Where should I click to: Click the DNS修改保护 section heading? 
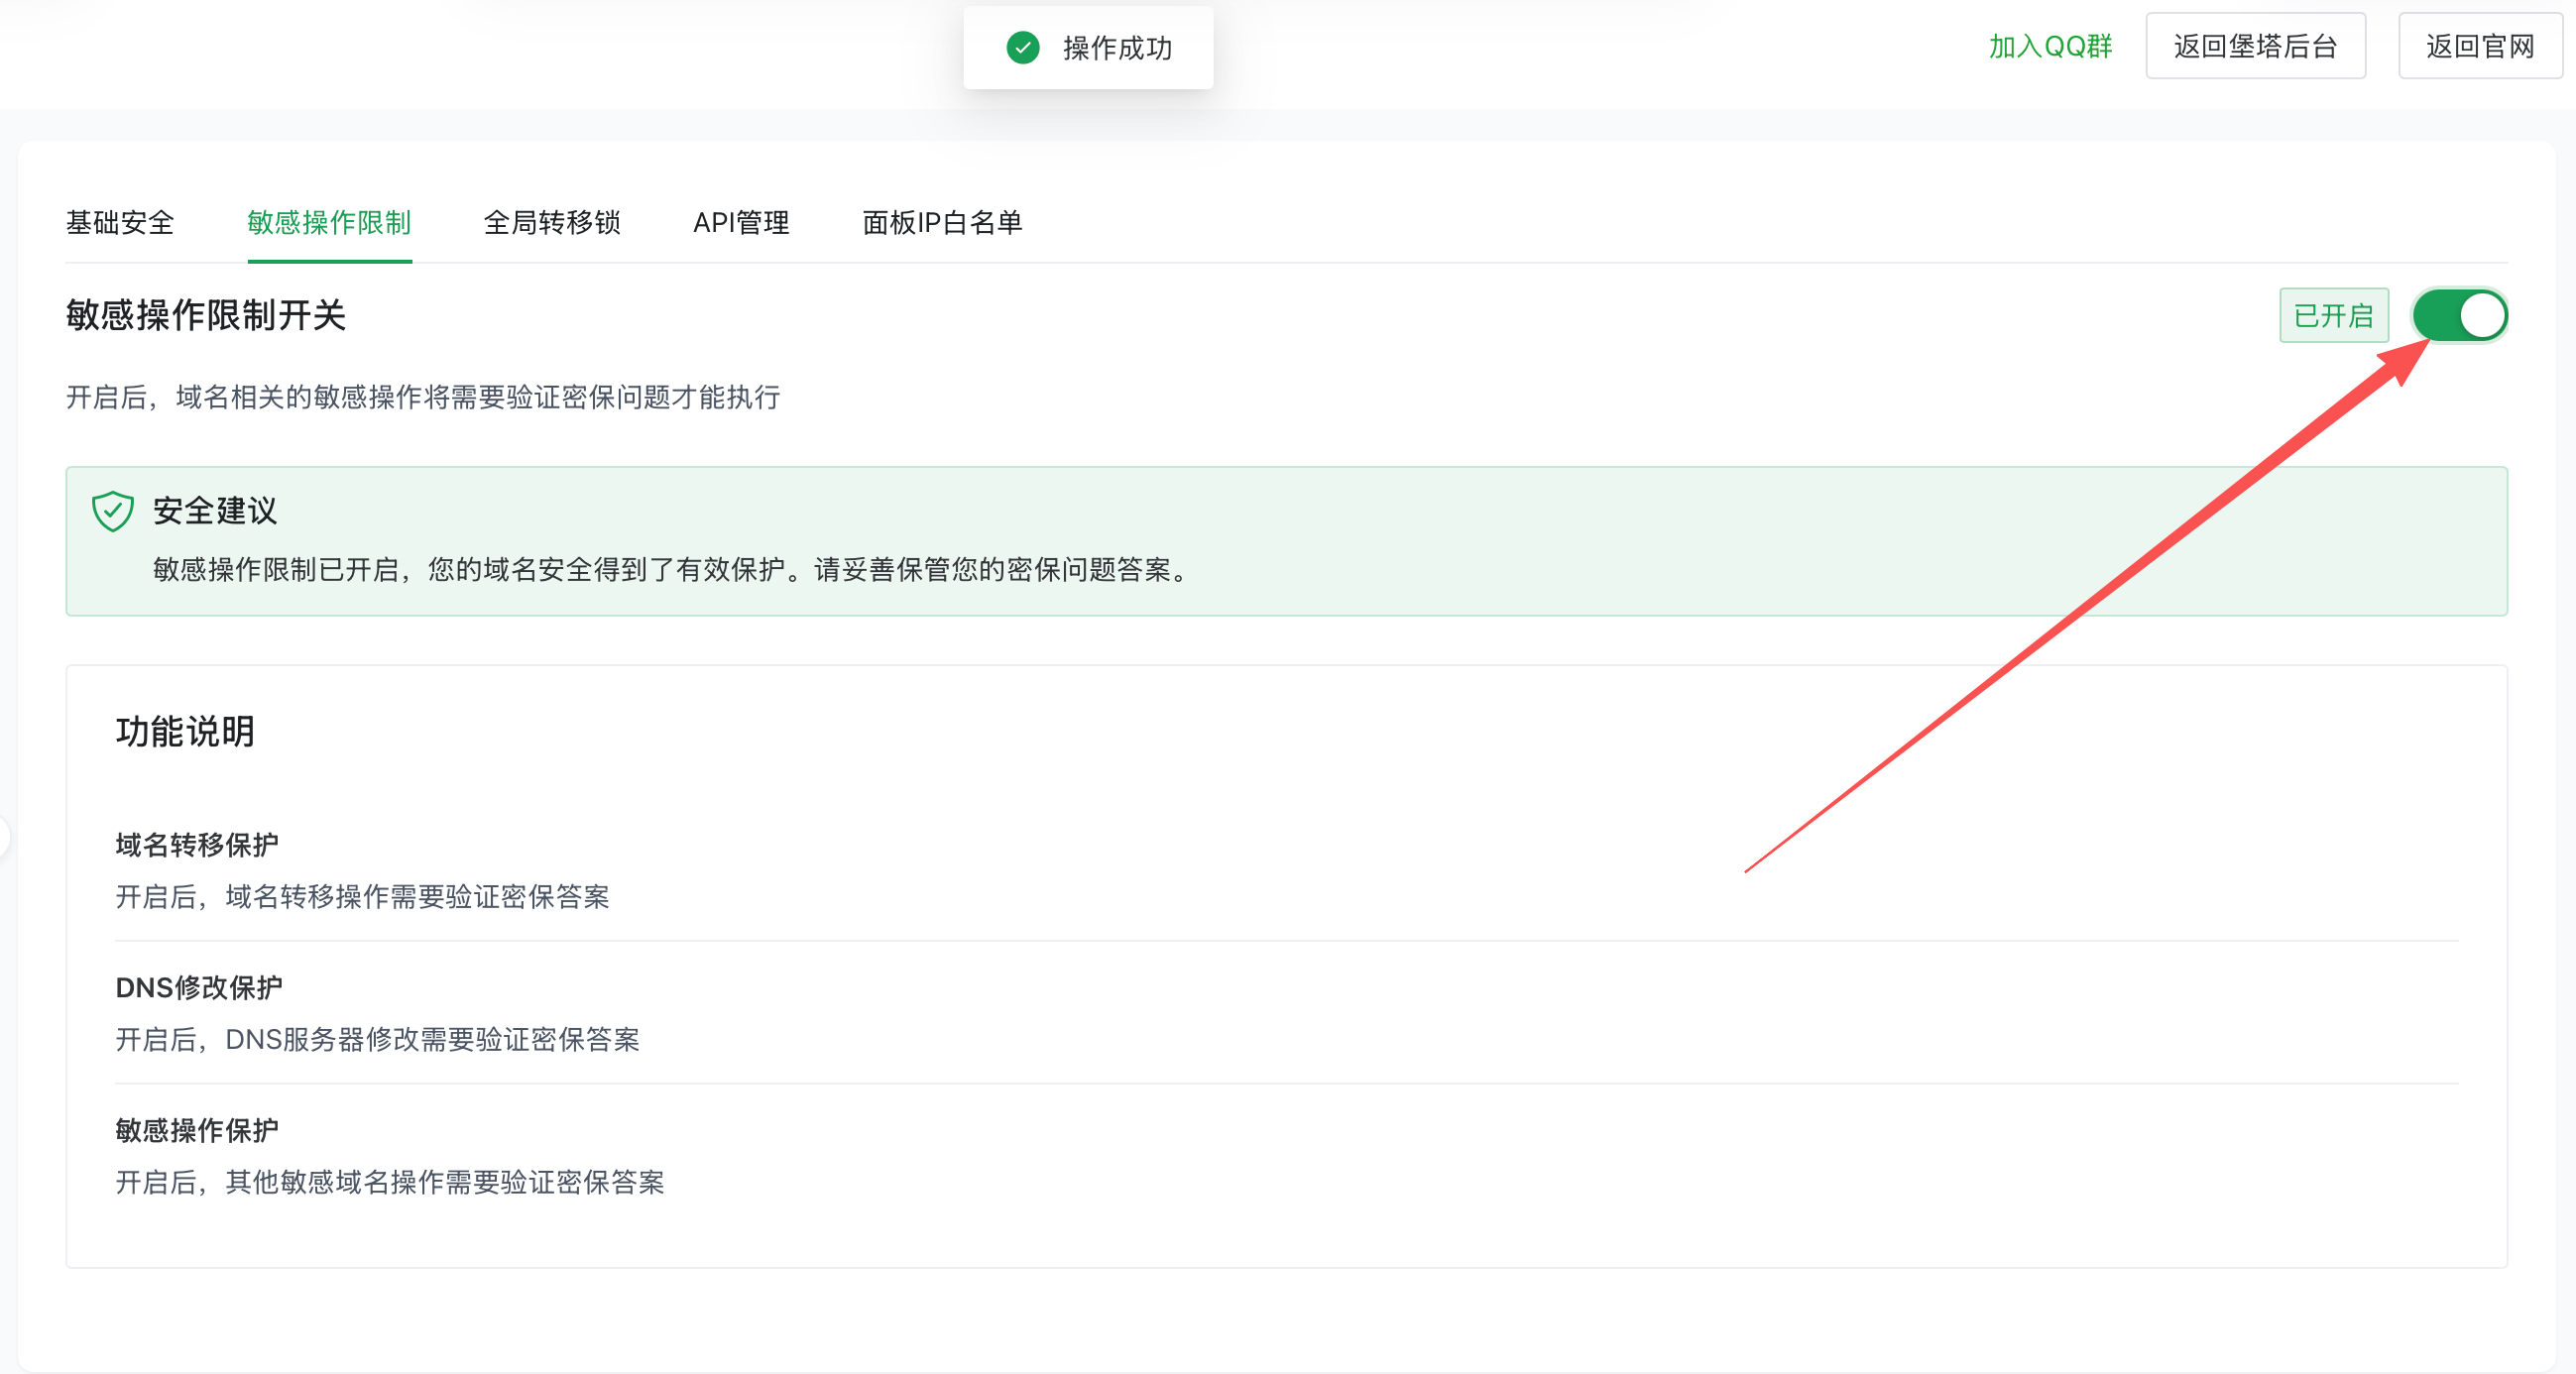tap(198, 988)
